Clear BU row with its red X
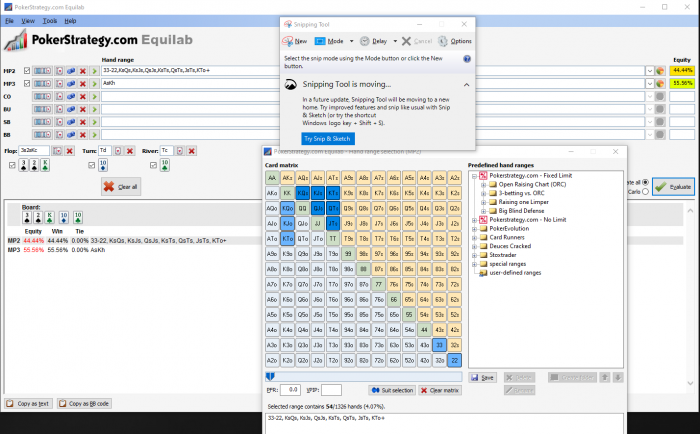This screenshot has height=434, width=700. point(83,109)
